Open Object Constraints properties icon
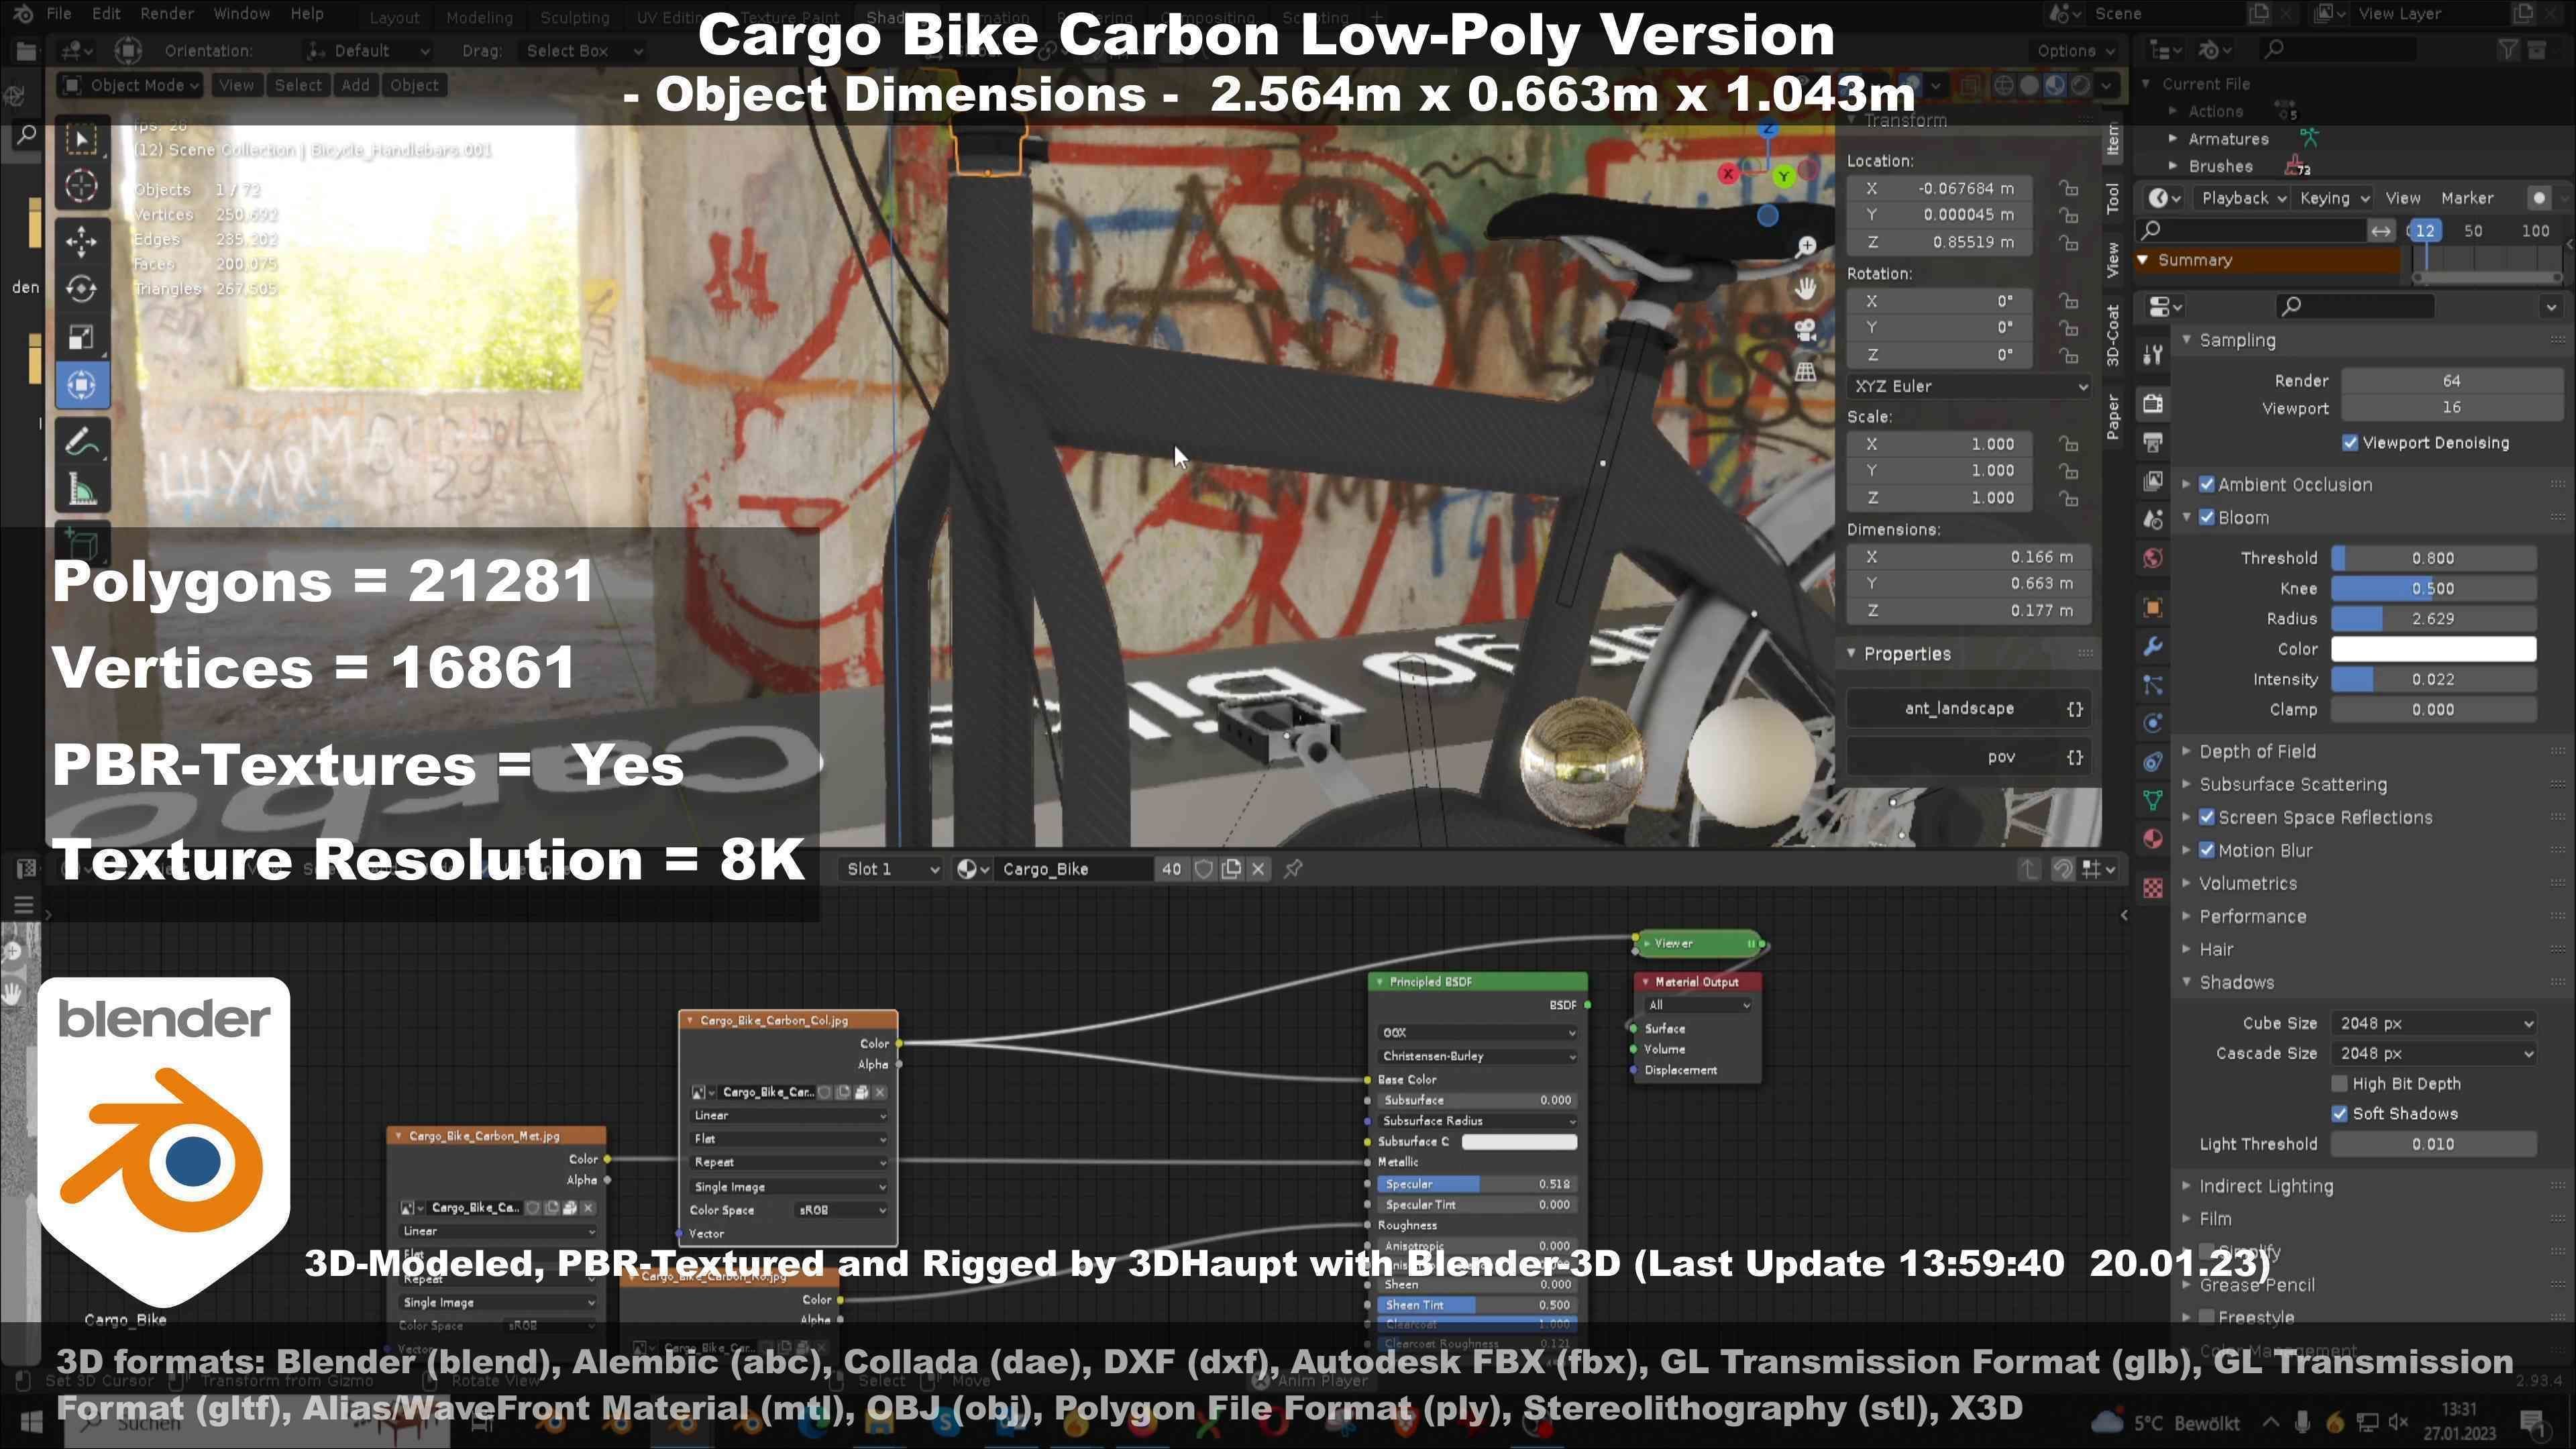 (x=2153, y=762)
